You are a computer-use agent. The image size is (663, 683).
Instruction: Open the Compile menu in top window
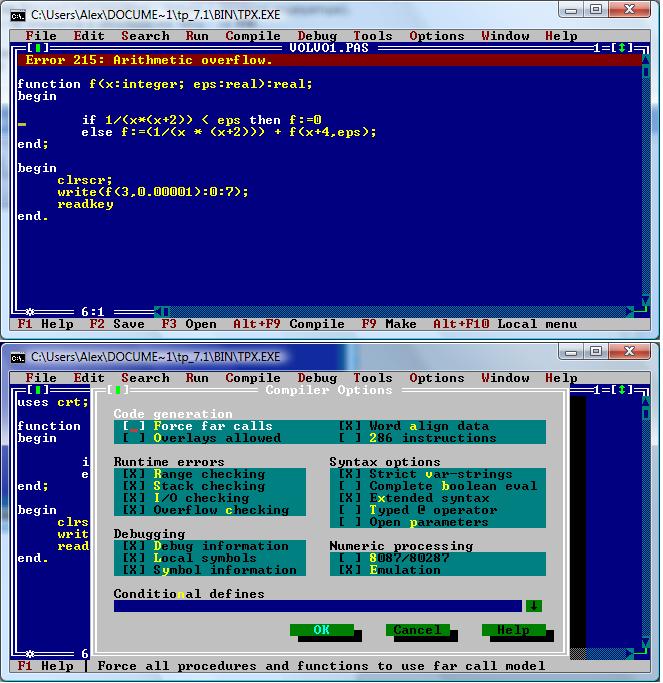[253, 36]
